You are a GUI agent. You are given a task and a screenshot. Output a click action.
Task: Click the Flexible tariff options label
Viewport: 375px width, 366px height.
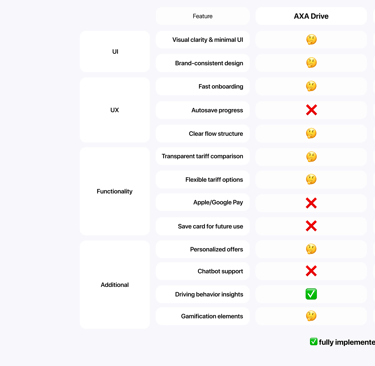tap(214, 180)
